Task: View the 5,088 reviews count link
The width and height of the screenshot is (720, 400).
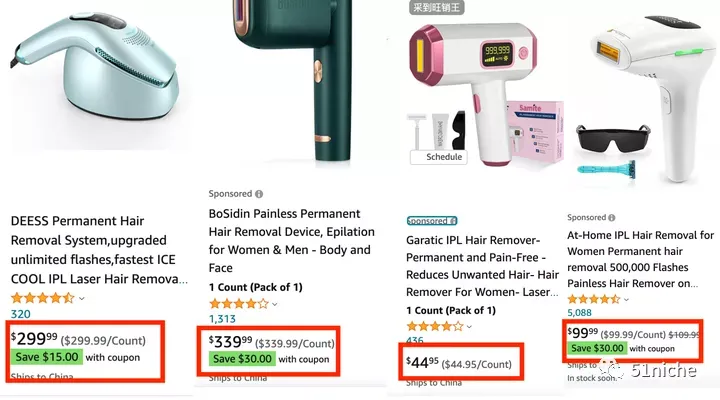Action: pyautogui.click(x=579, y=313)
